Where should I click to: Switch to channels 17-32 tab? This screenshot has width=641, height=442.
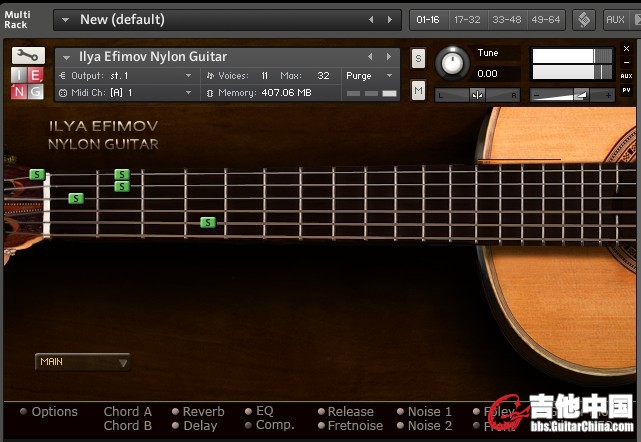(x=468, y=20)
